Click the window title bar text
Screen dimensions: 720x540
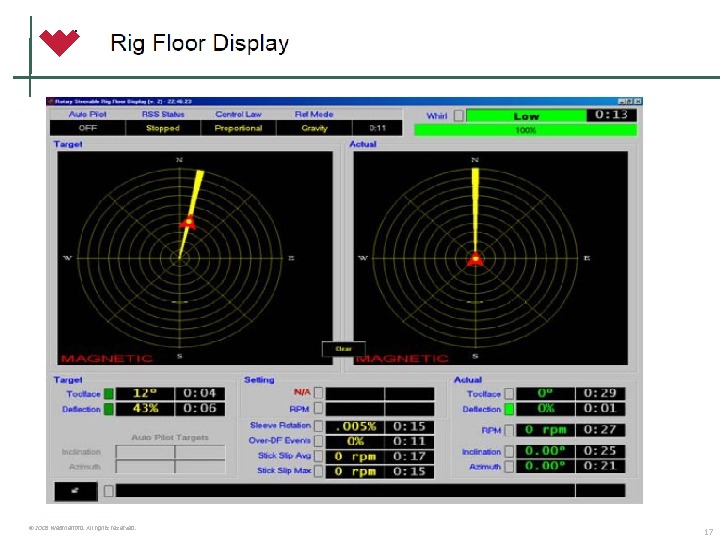click(x=124, y=101)
